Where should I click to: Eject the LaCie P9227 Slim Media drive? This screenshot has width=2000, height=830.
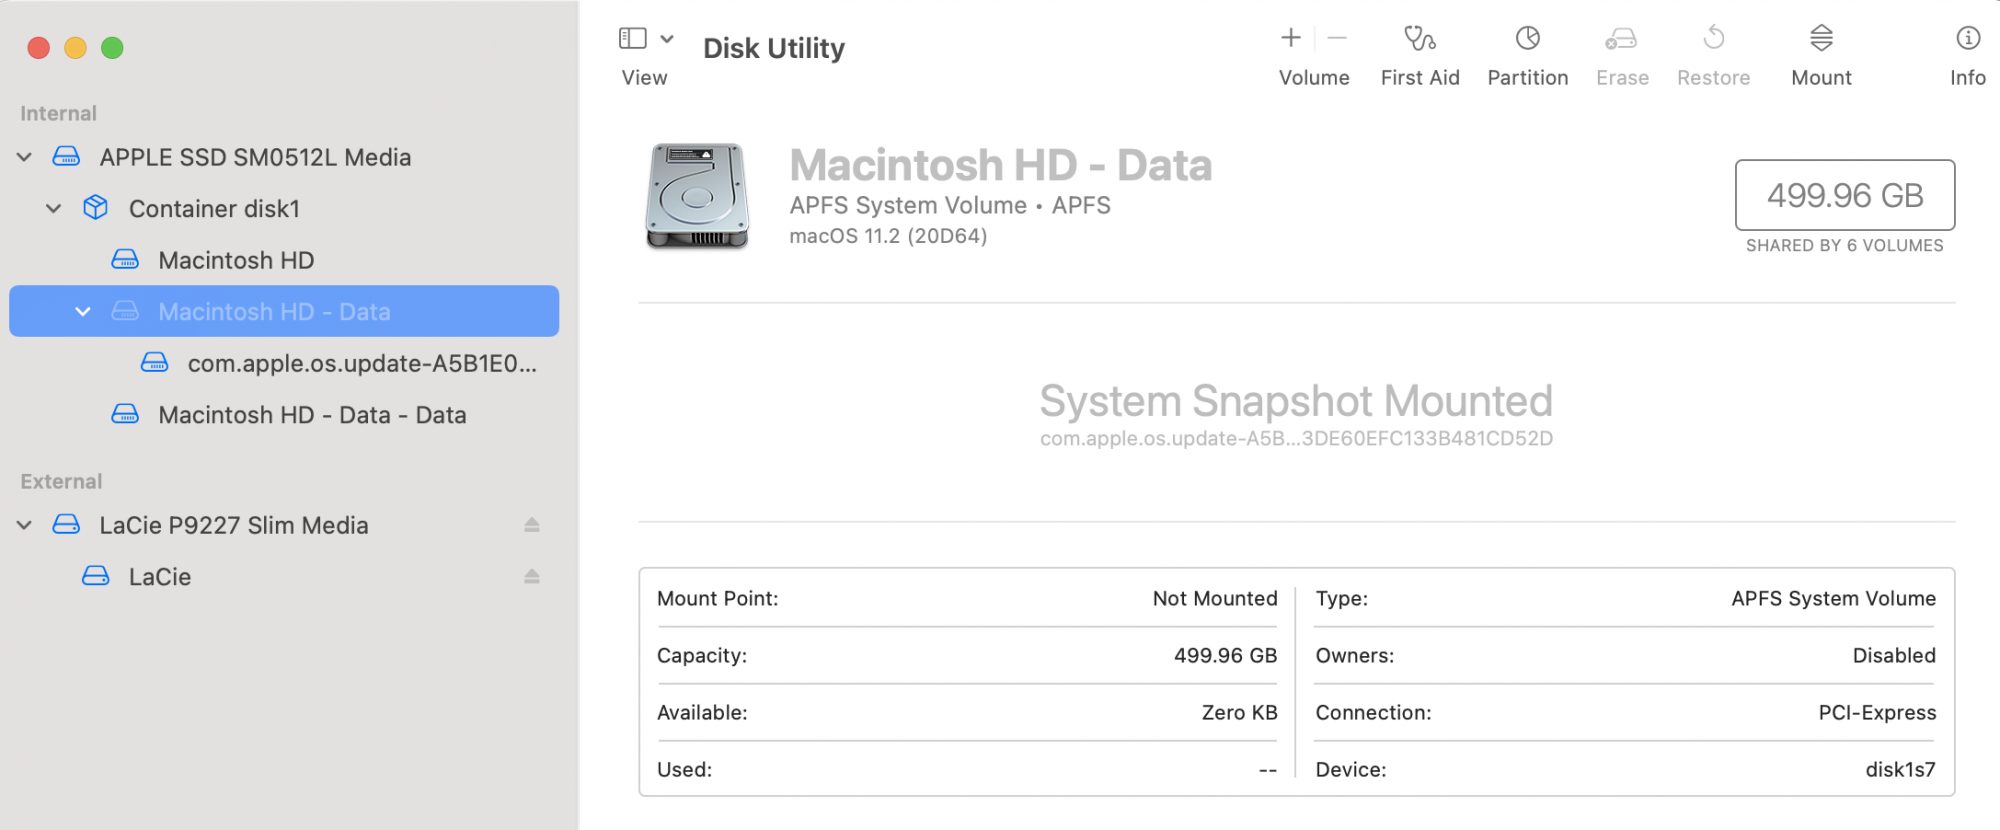click(532, 525)
